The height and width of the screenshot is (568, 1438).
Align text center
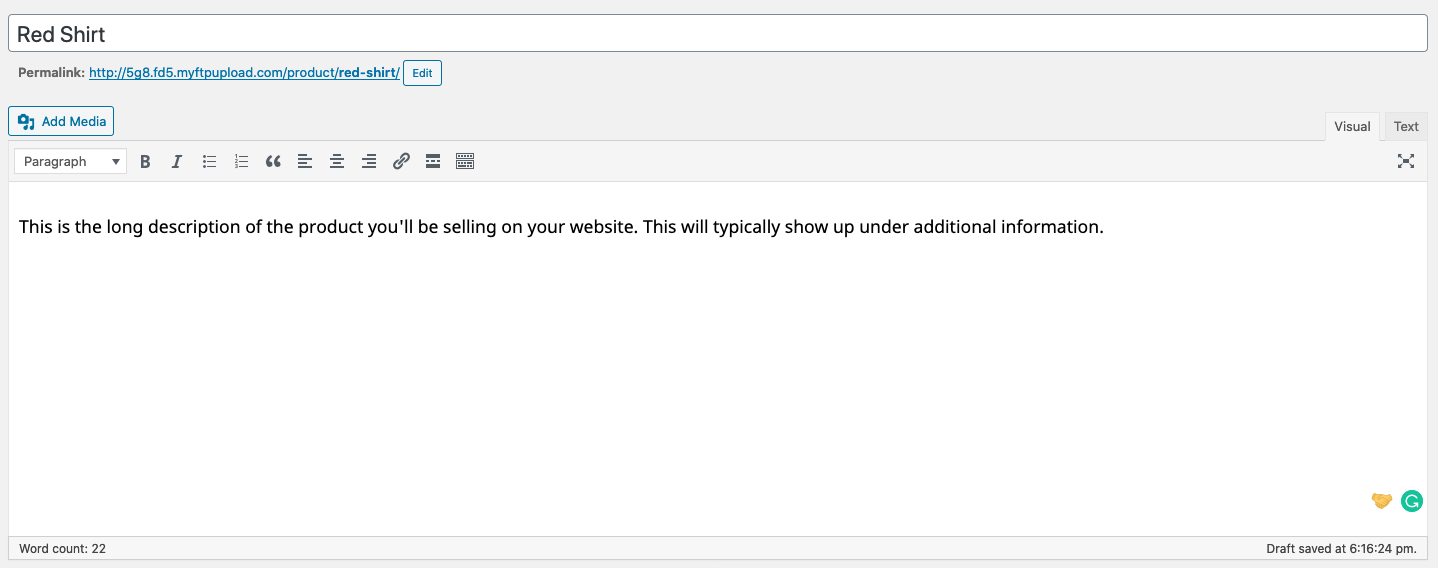[x=337, y=161]
